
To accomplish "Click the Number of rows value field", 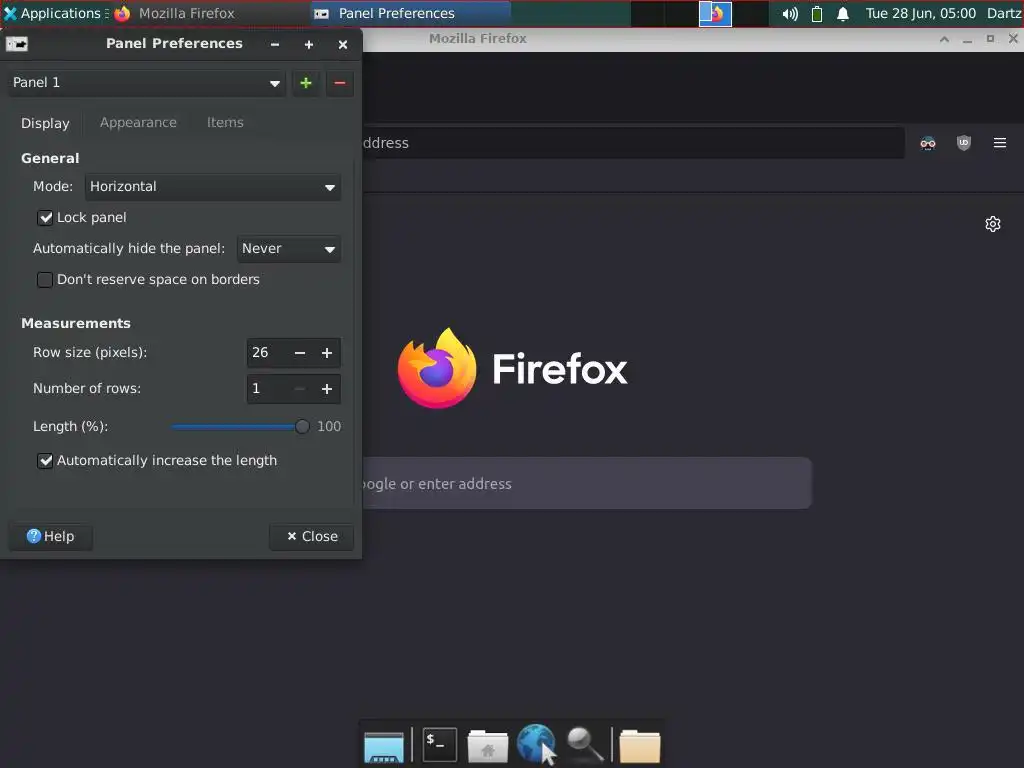I will [x=266, y=389].
